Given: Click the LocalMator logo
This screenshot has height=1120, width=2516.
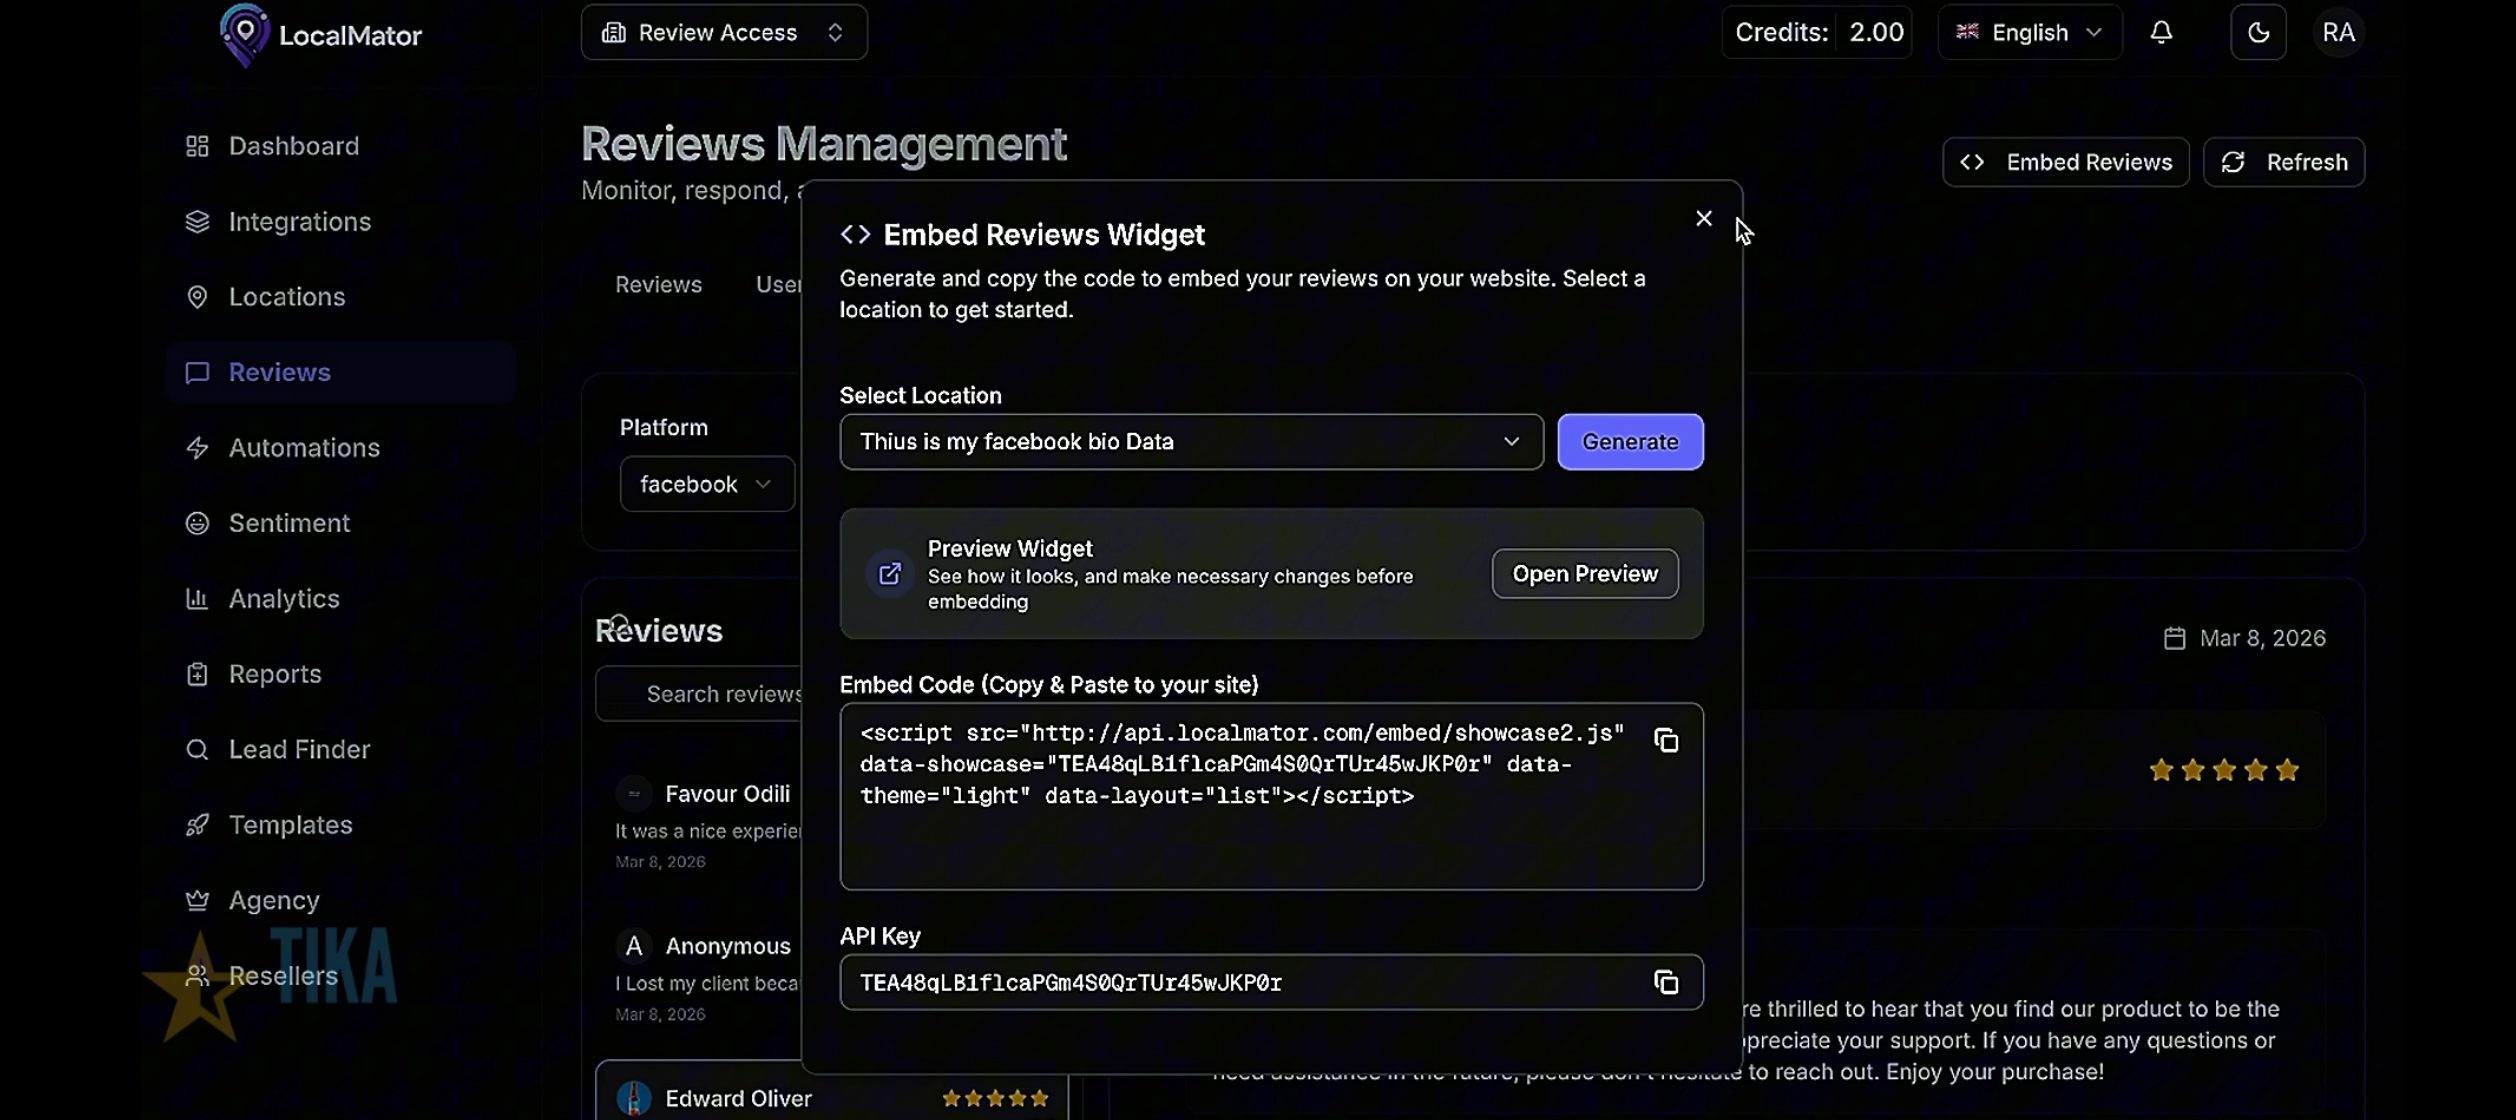Looking at the screenshot, I should (x=320, y=34).
